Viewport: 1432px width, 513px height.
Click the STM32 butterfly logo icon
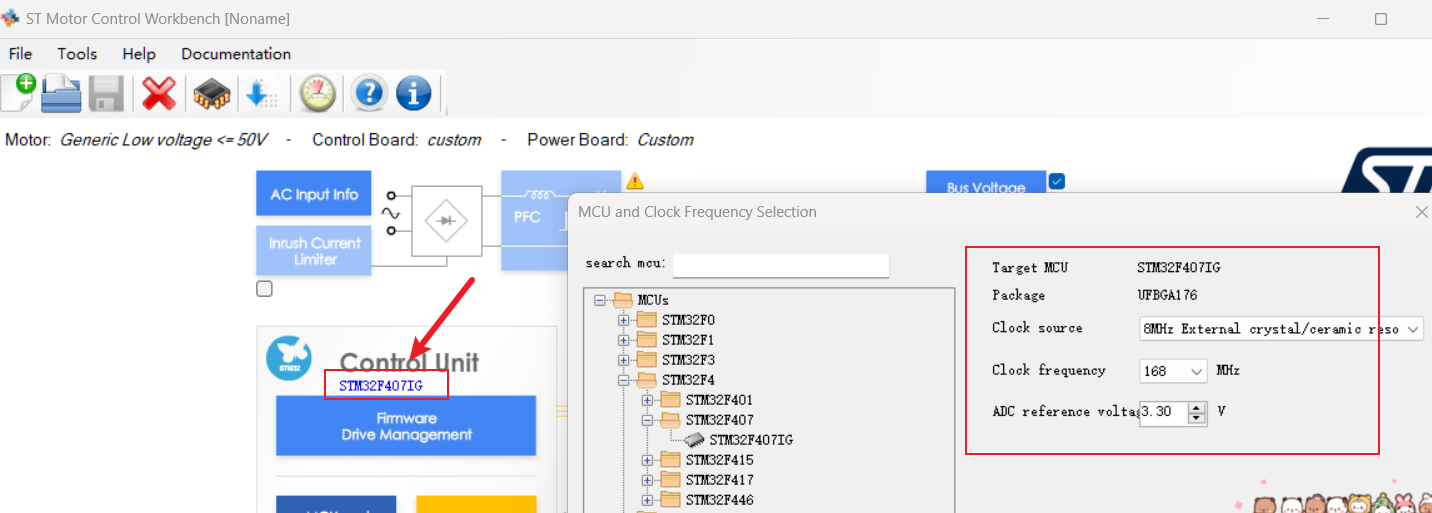click(x=289, y=358)
